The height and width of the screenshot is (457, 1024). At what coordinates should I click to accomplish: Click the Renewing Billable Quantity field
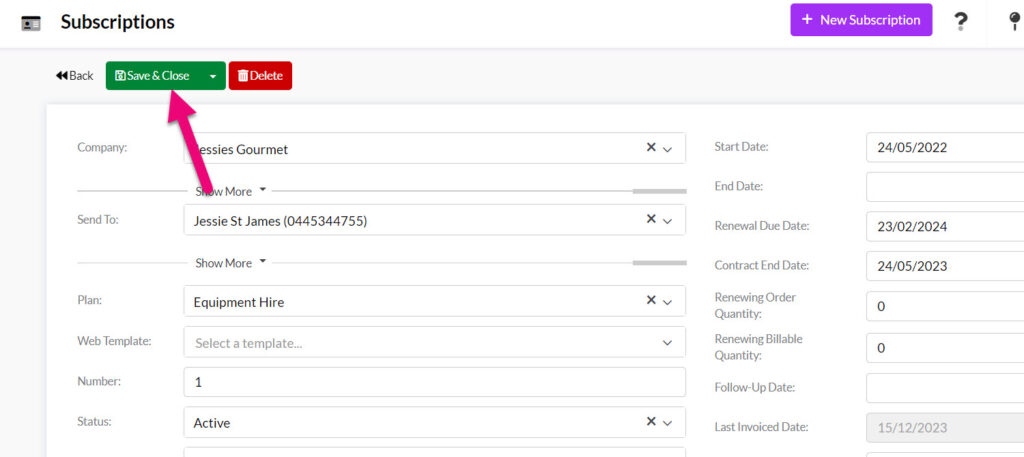(945, 348)
